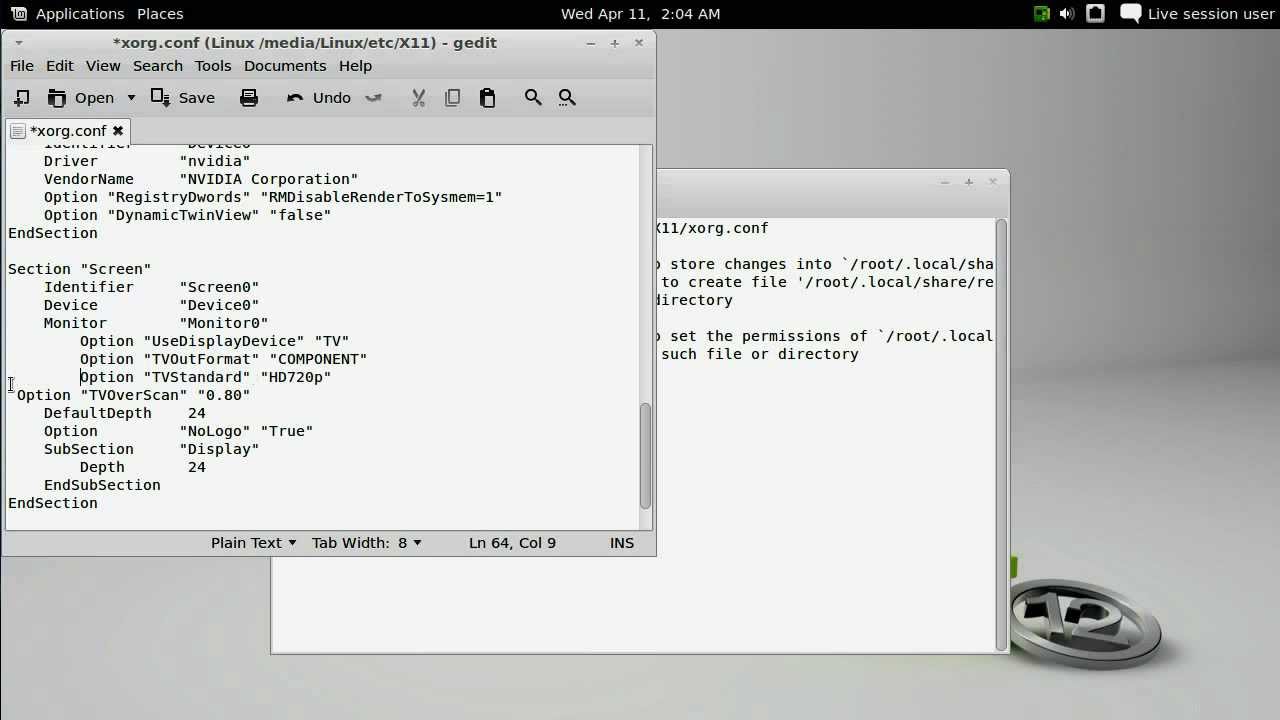The height and width of the screenshot is (720, 1280).
Task: Click the Find and Replace icon
Action: coord(567,97)
